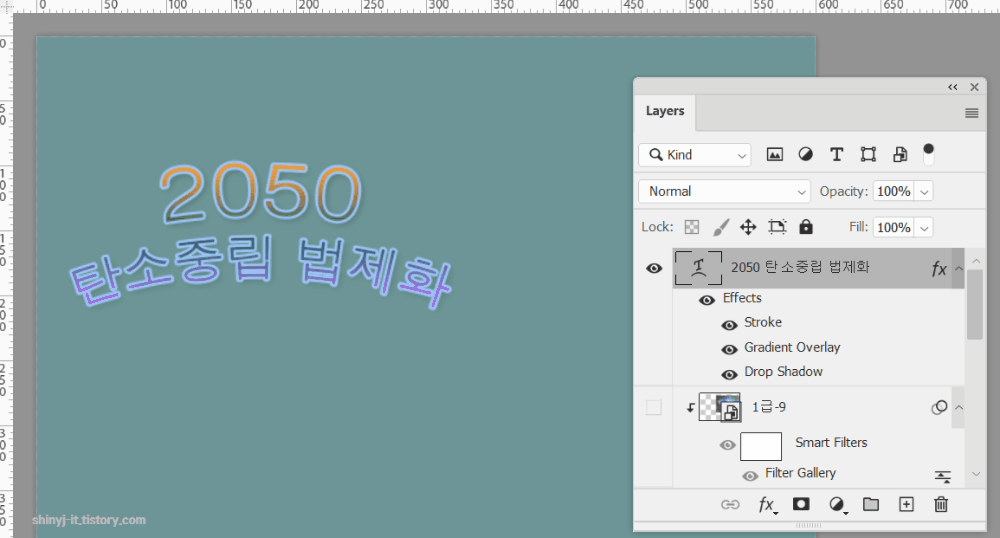The image size is (1000, 538).
Task: Select the 1급-9 smart object thumbnail
Action: pos(720,407)
